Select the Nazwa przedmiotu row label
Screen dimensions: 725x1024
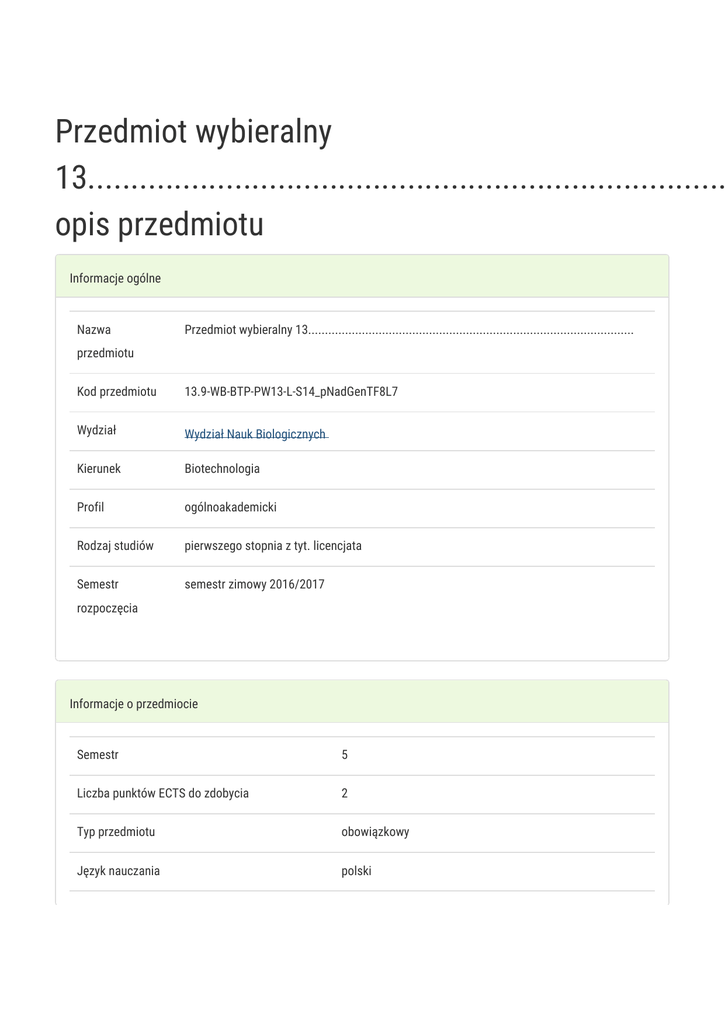105,341
